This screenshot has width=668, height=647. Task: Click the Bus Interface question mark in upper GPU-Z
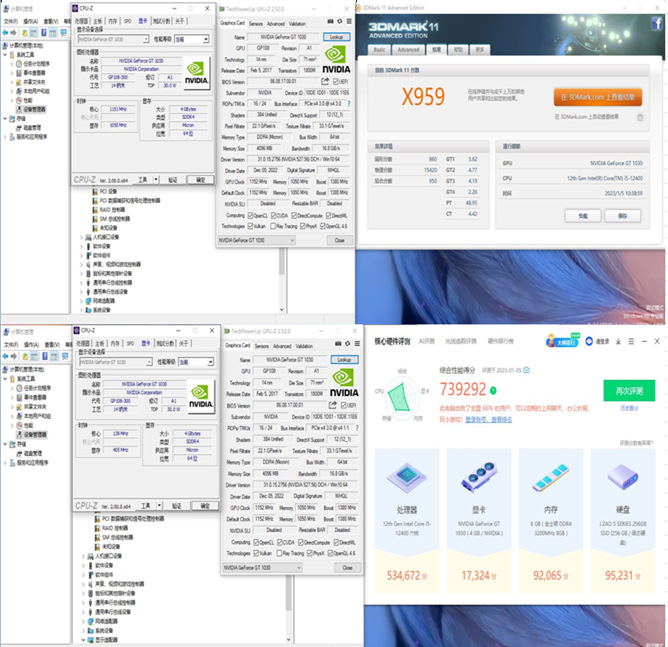pyautogui.click(x=349, y=104)
